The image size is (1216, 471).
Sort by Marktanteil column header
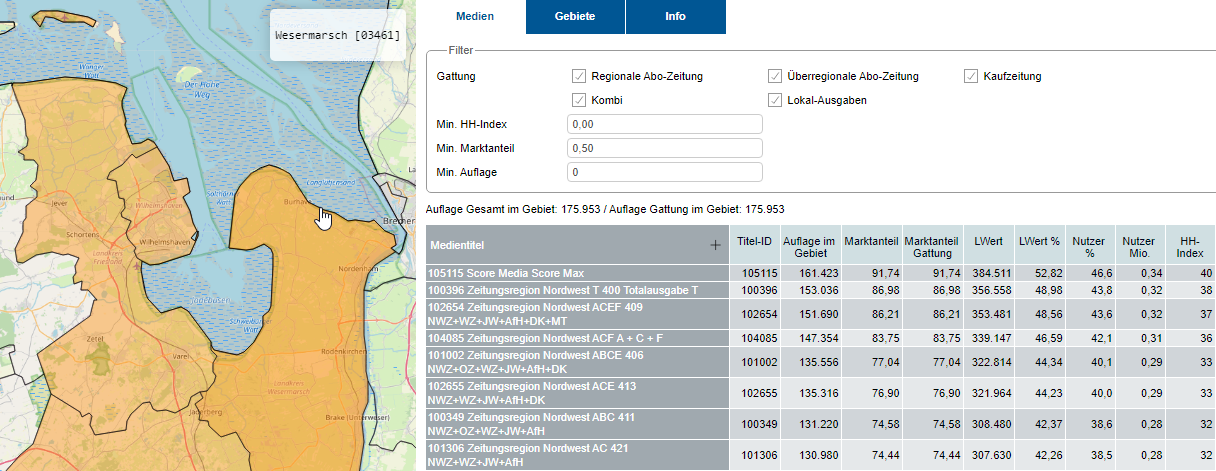pos(869,241)
